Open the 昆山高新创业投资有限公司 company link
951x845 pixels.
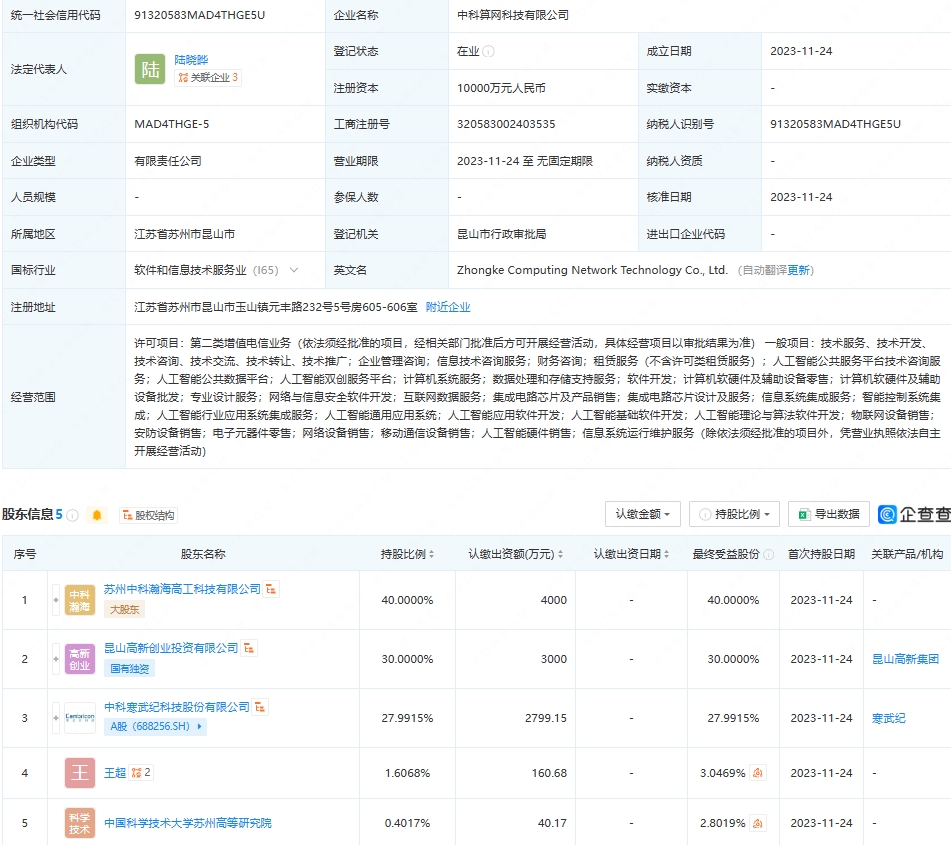(171, 648)
